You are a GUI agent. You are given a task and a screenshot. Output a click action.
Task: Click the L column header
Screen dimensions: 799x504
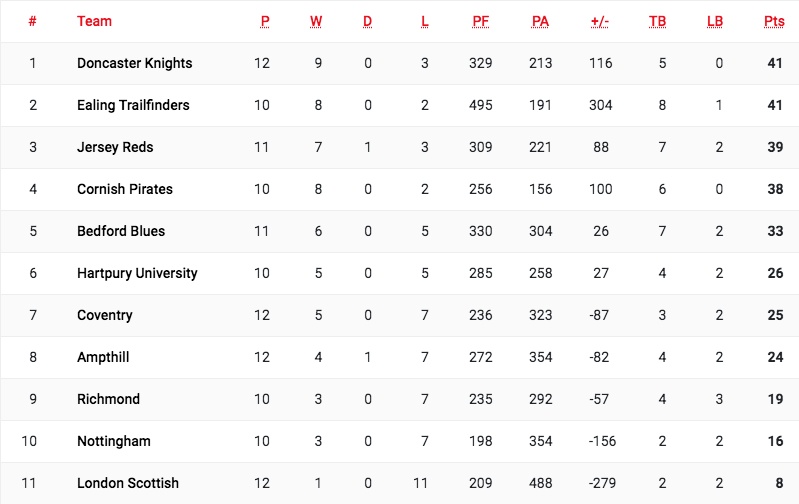point(424,21)
